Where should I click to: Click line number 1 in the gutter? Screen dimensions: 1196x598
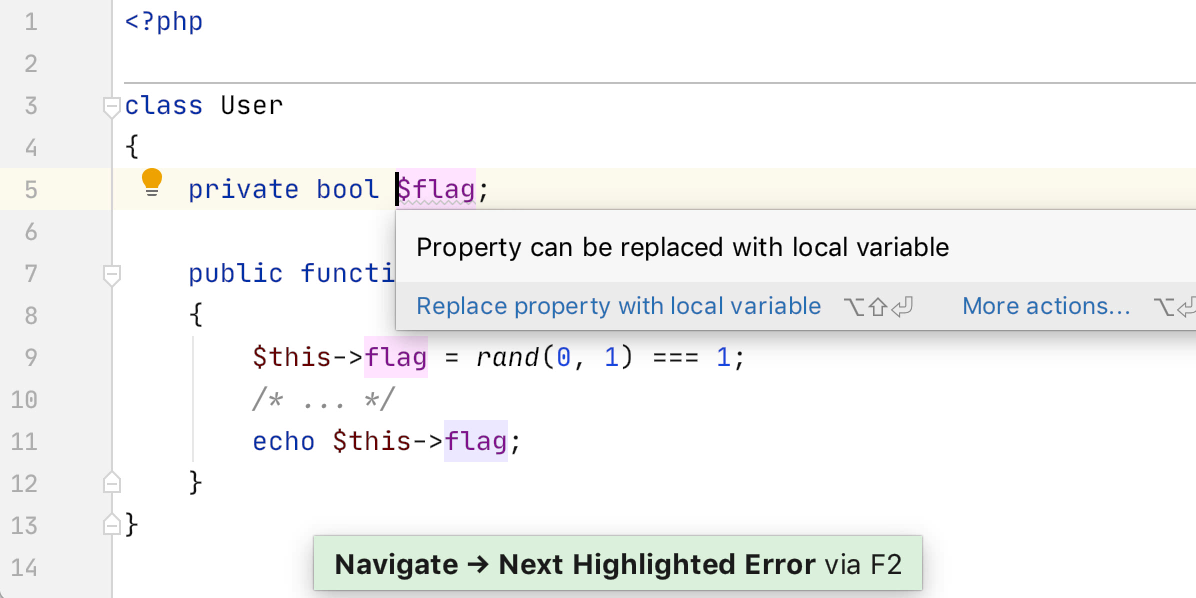click(31, 20)
